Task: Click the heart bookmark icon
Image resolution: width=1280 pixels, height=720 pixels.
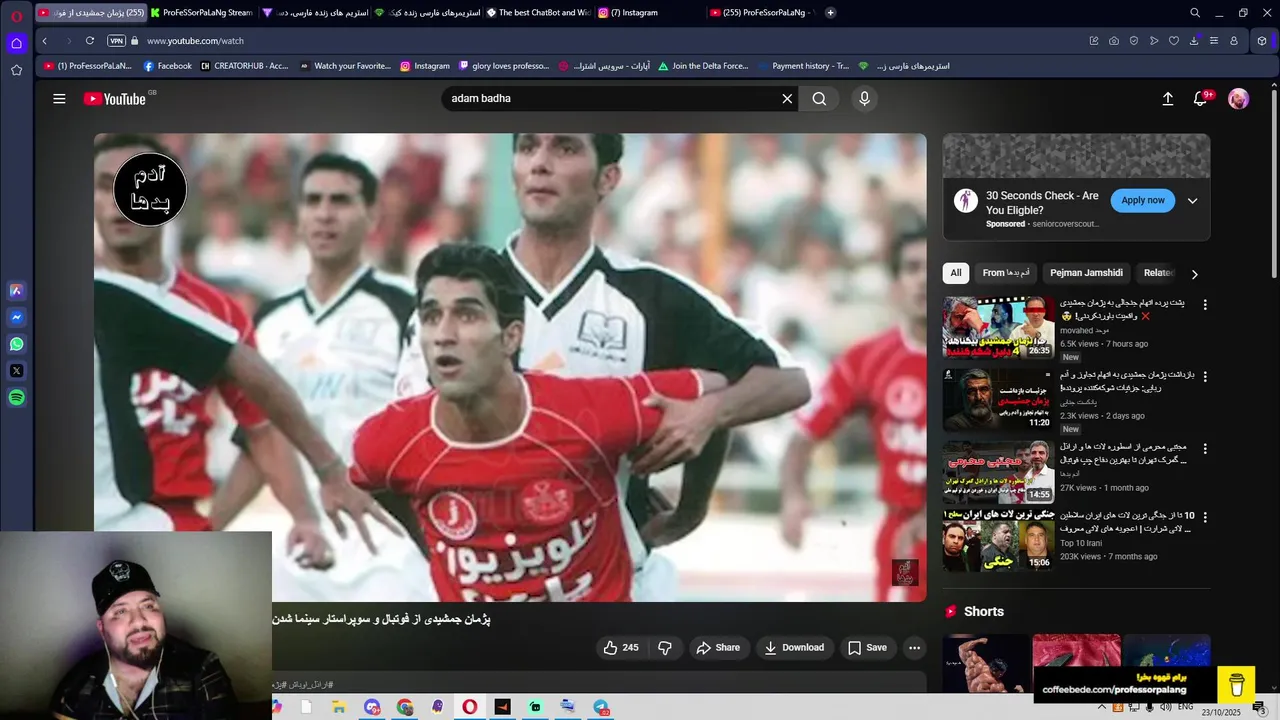Action: click(x=1174, y=41)
